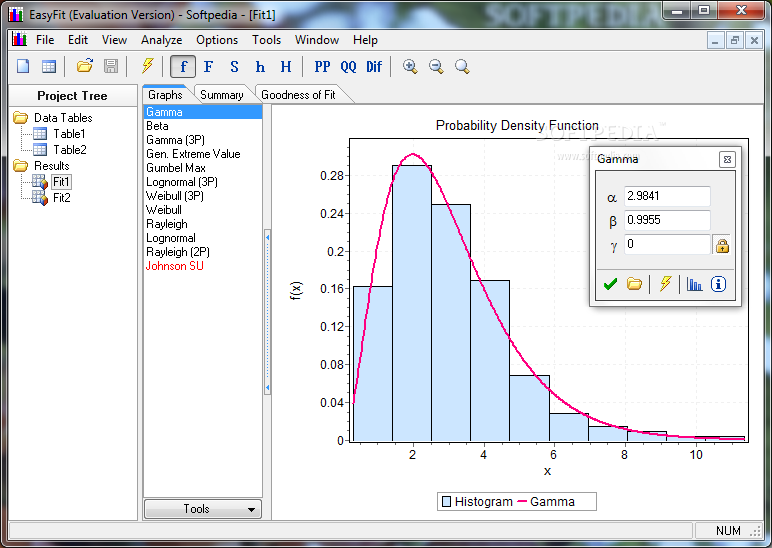Select Gamma (3P) distribution
This screenshot has height=548, width=772.
(203, 140)
